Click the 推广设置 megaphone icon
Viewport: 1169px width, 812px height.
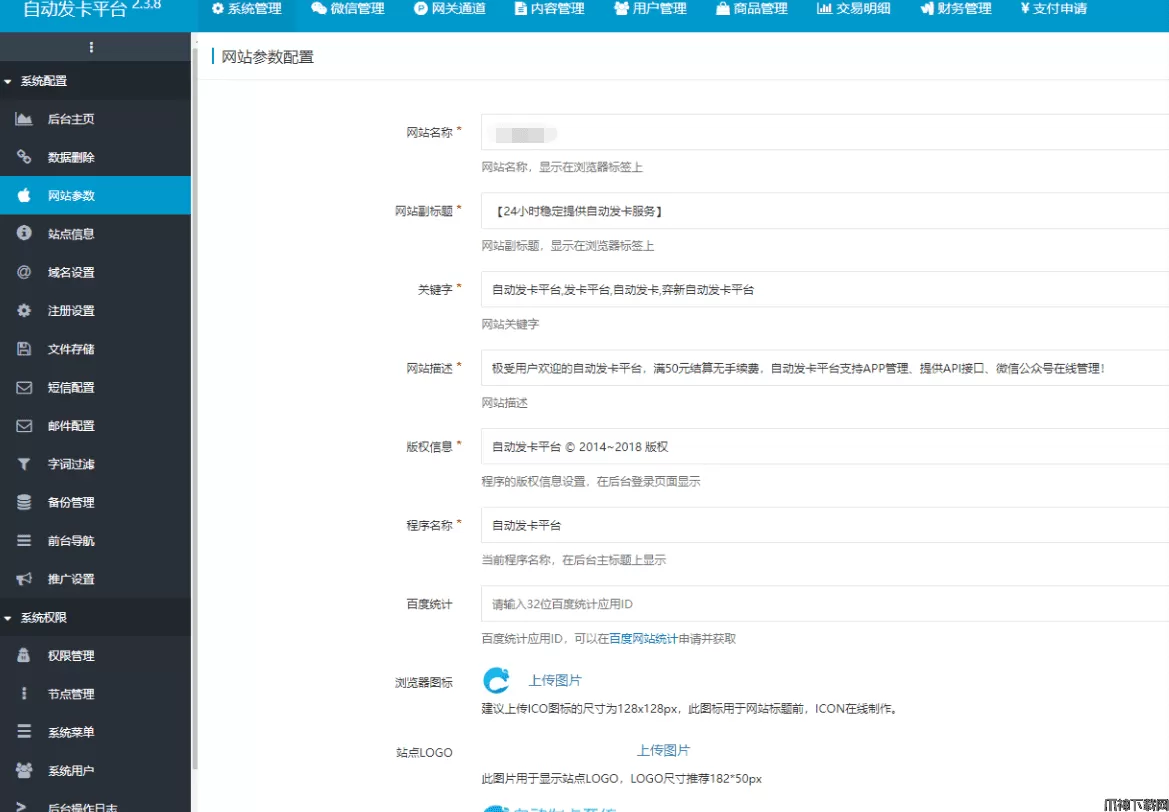point(24,579)
